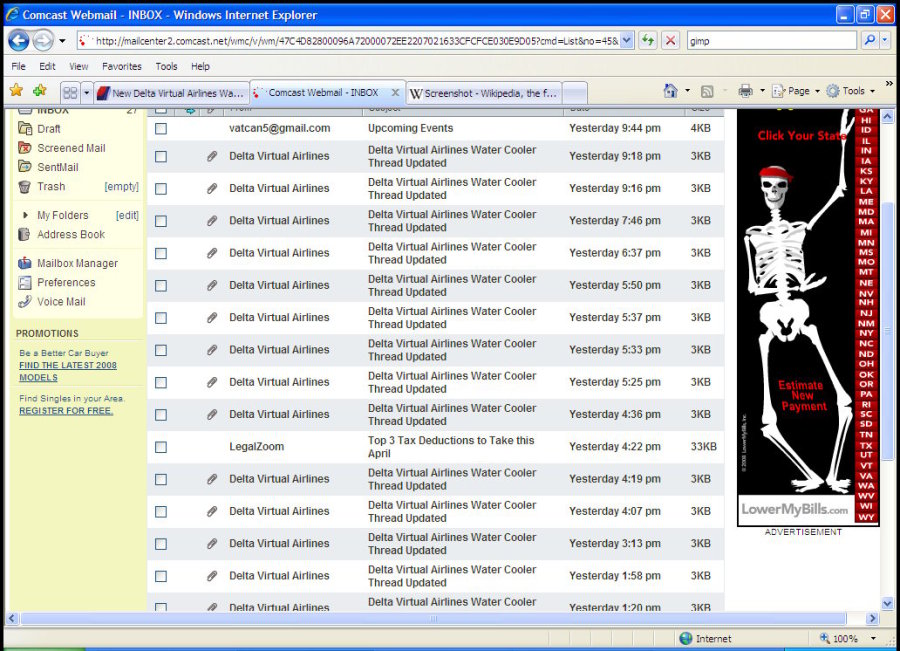Open the Quick Tabs tab list dropdown
The image size is (900, 651).
click(87, 92)
